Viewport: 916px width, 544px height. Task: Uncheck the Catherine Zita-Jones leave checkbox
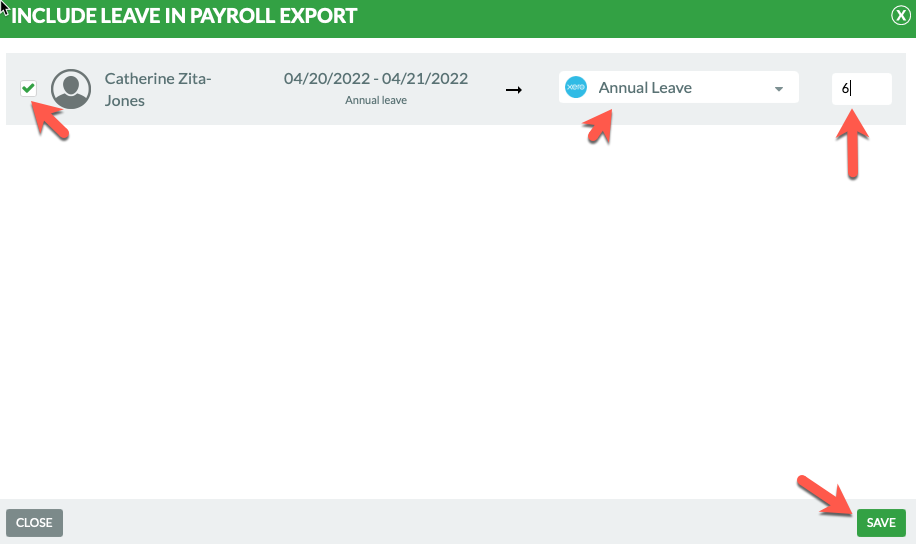point(28,88)
